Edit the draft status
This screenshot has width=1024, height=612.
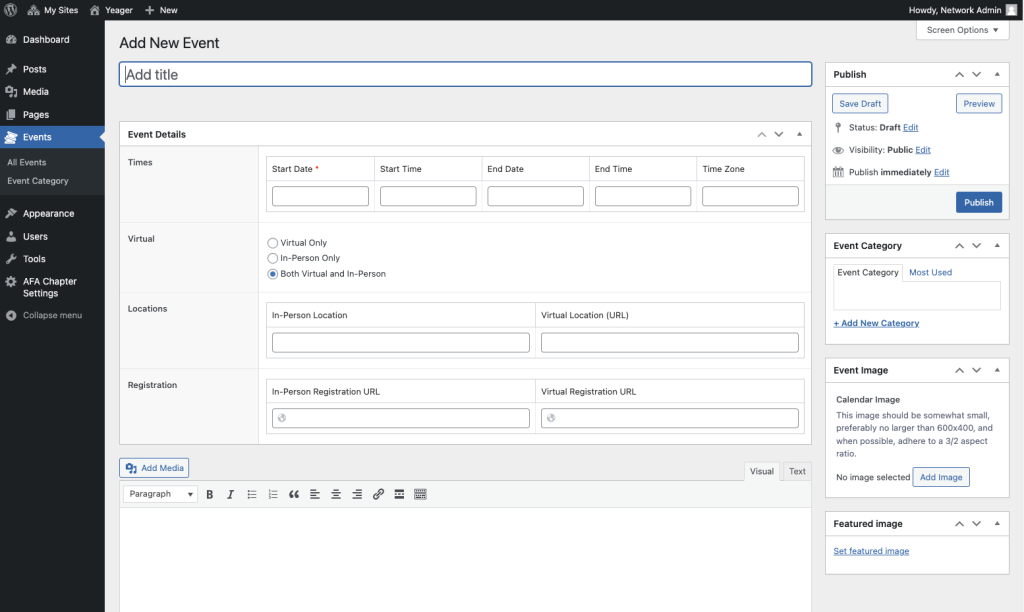(x=910, y=127)
